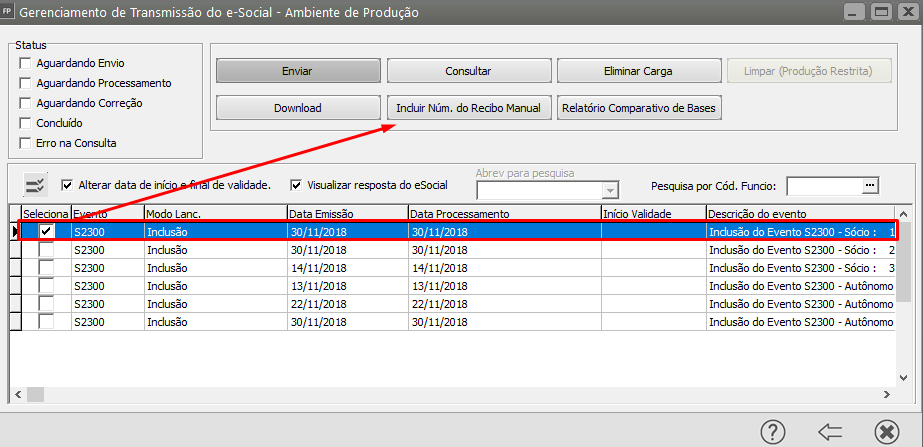Click the row indicator arrow of first row
The width and height of the screenshot is (923, 447).
(x=15, y=232)
